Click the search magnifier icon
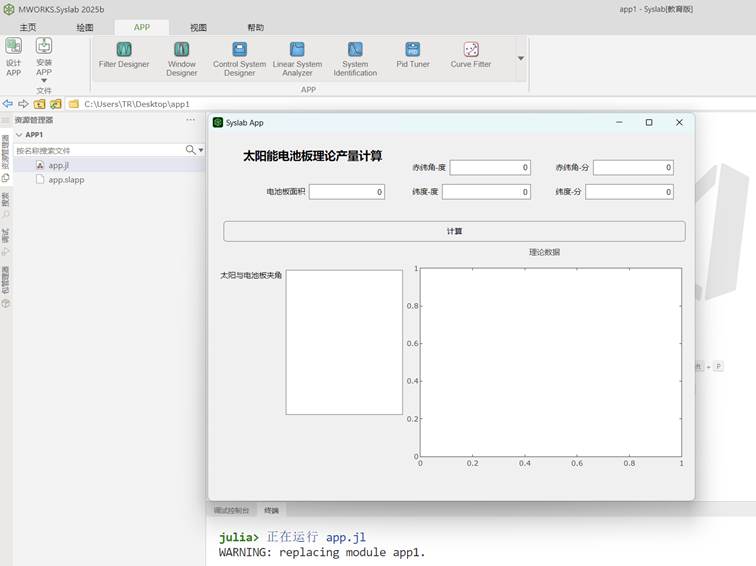Screen dimensions: 756x566 (x=190, y=150)
